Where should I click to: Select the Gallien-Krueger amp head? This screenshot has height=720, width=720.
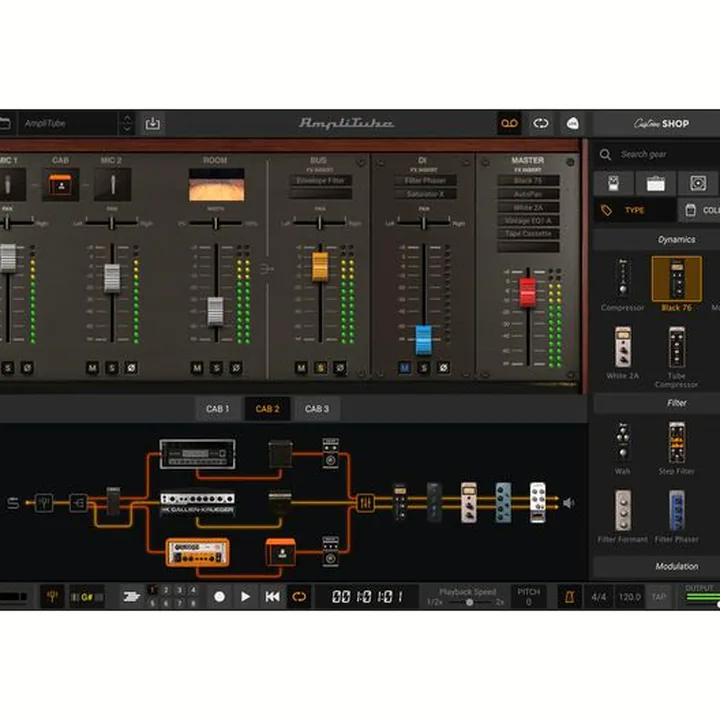[x=197, y=504]
